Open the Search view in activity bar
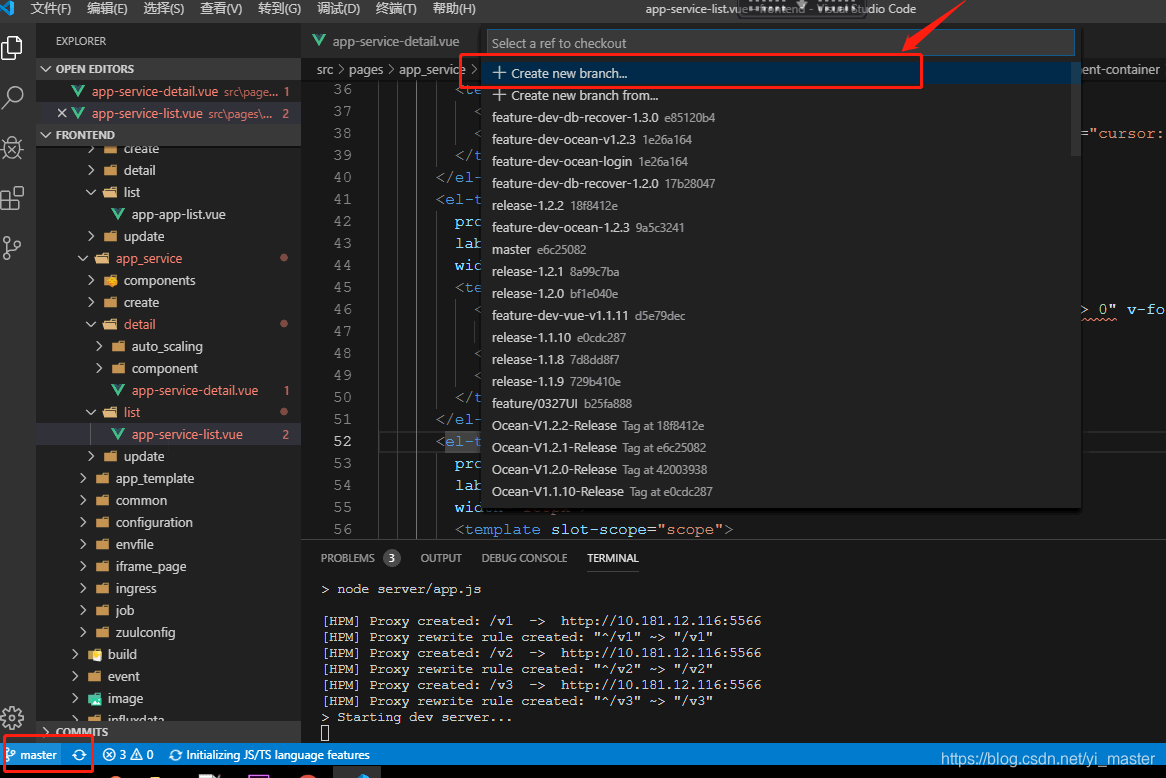The width and height of the screenshot is (1166, 778). pyautogui.click(x=13, y=97)
